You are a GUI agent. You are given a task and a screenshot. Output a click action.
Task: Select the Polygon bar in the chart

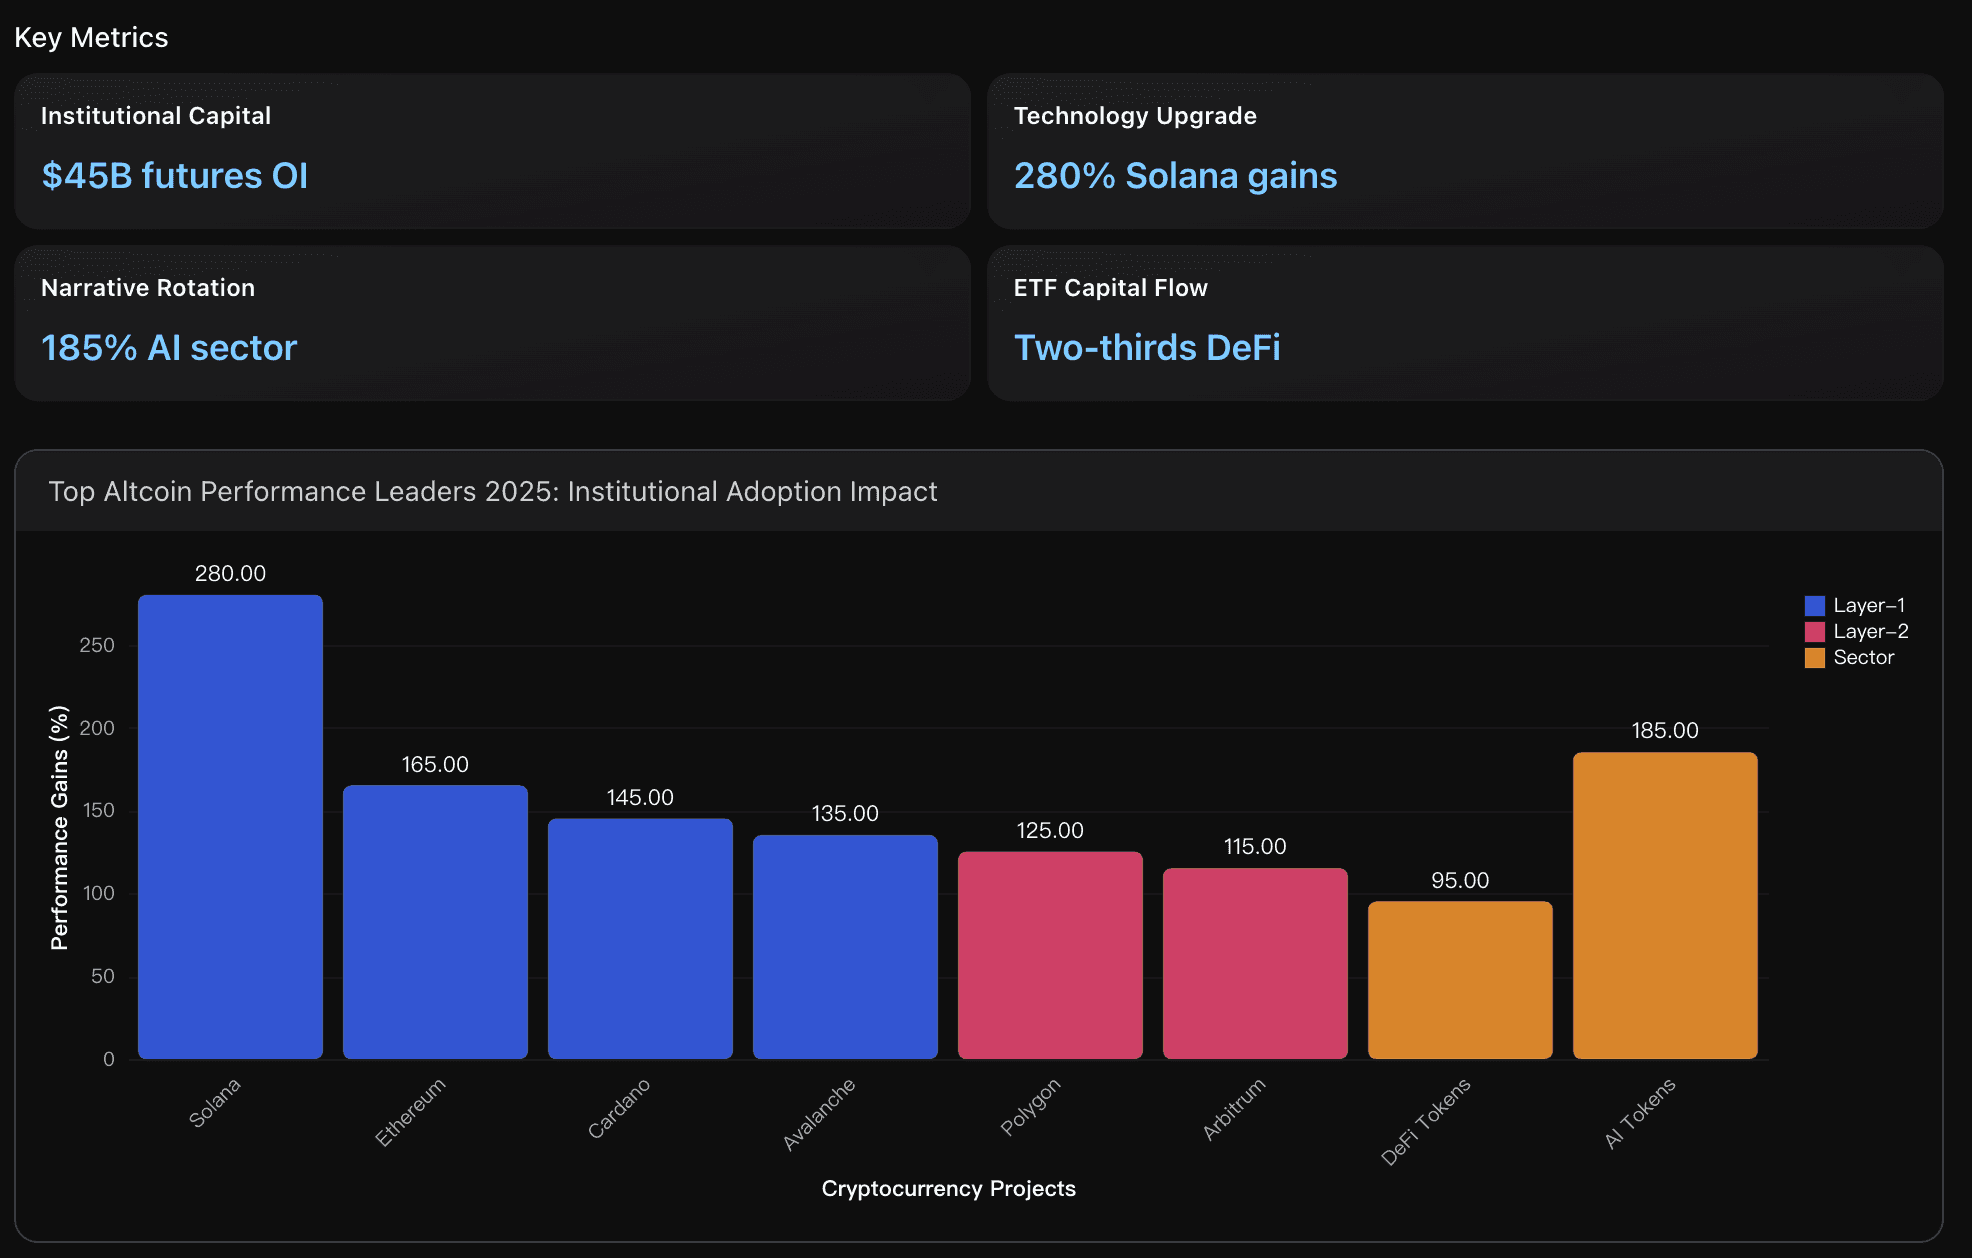pos(1050,955)
